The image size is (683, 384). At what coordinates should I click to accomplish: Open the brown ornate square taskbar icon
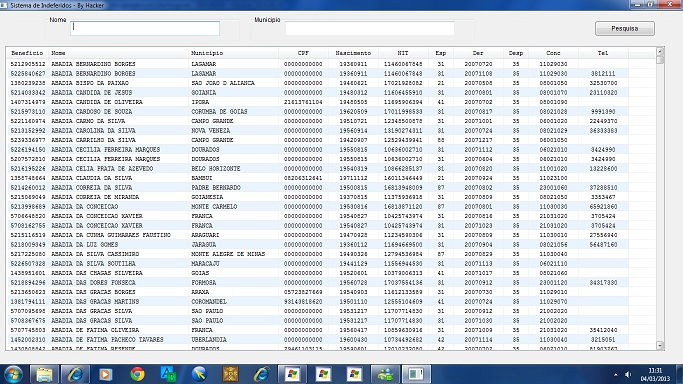(230, 374)
